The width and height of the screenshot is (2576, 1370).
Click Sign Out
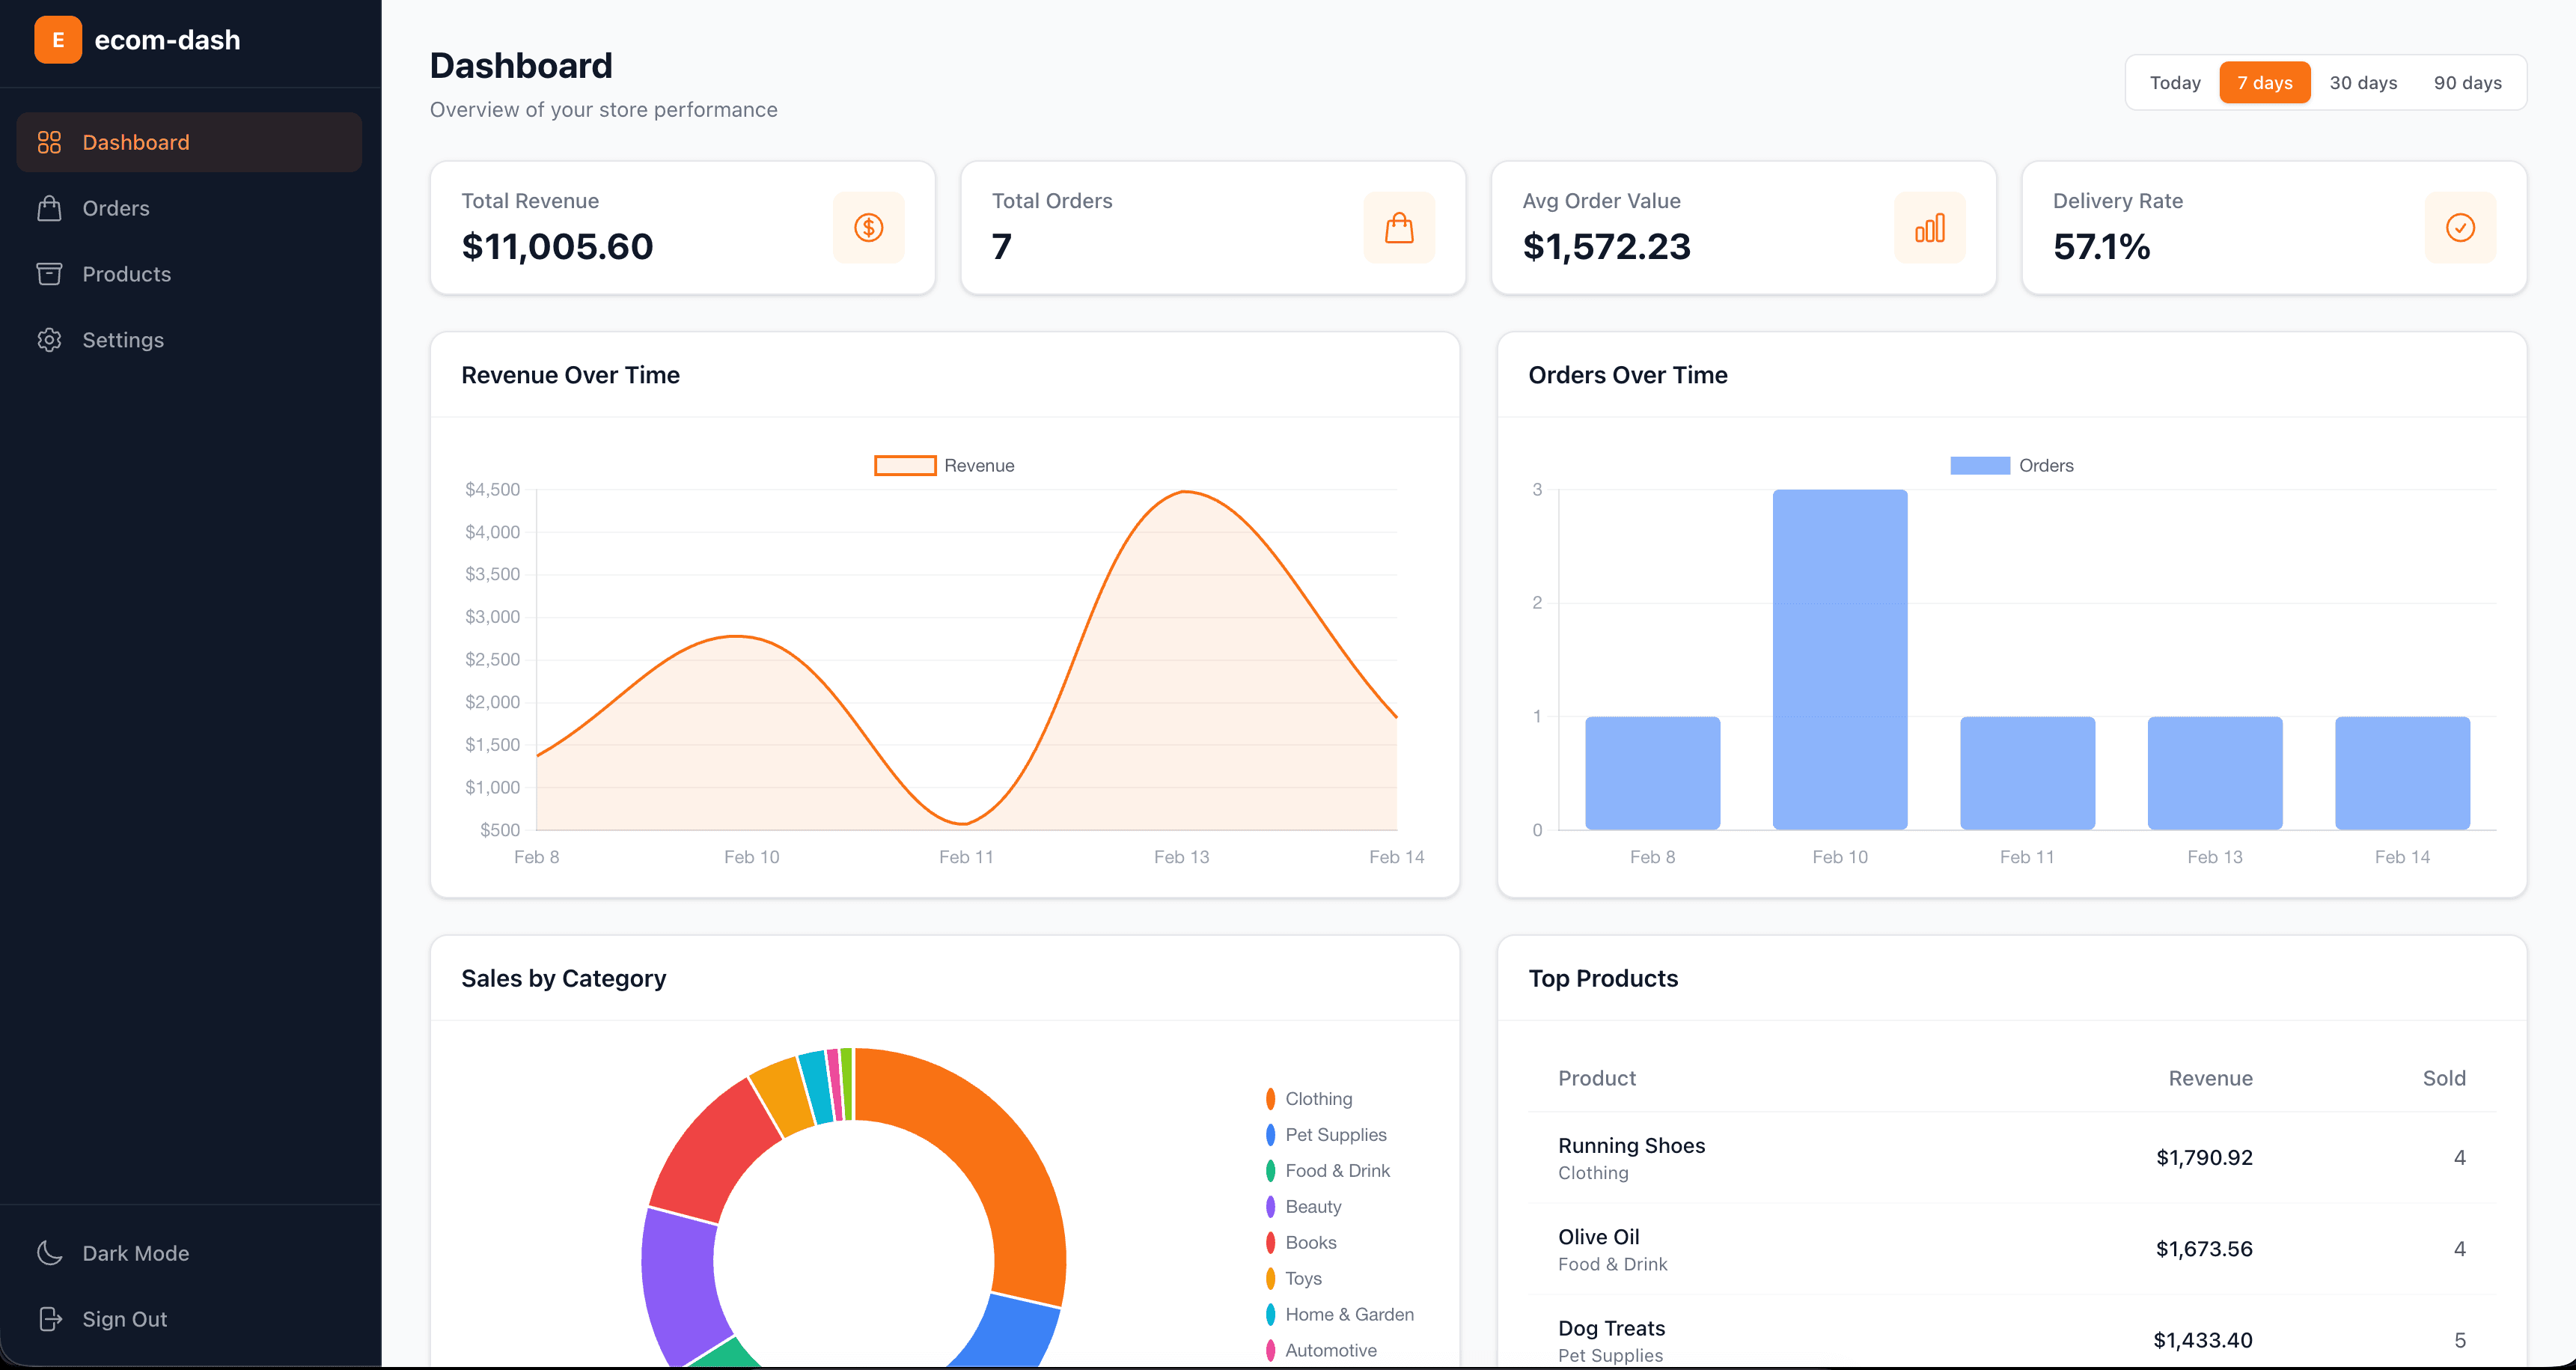(124, 1319)
